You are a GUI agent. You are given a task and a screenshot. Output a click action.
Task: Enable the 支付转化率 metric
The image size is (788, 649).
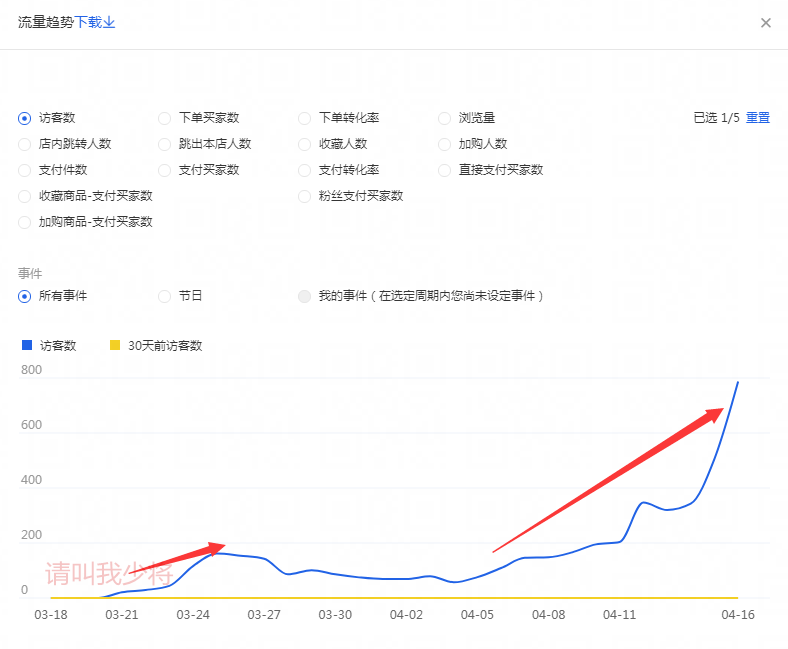305,170
